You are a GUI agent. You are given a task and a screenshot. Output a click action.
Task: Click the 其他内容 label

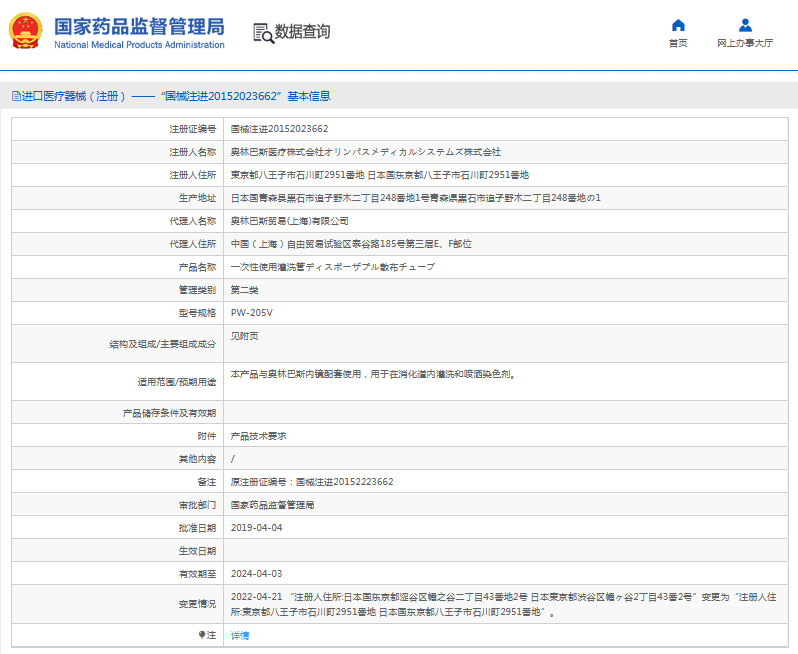197,459
